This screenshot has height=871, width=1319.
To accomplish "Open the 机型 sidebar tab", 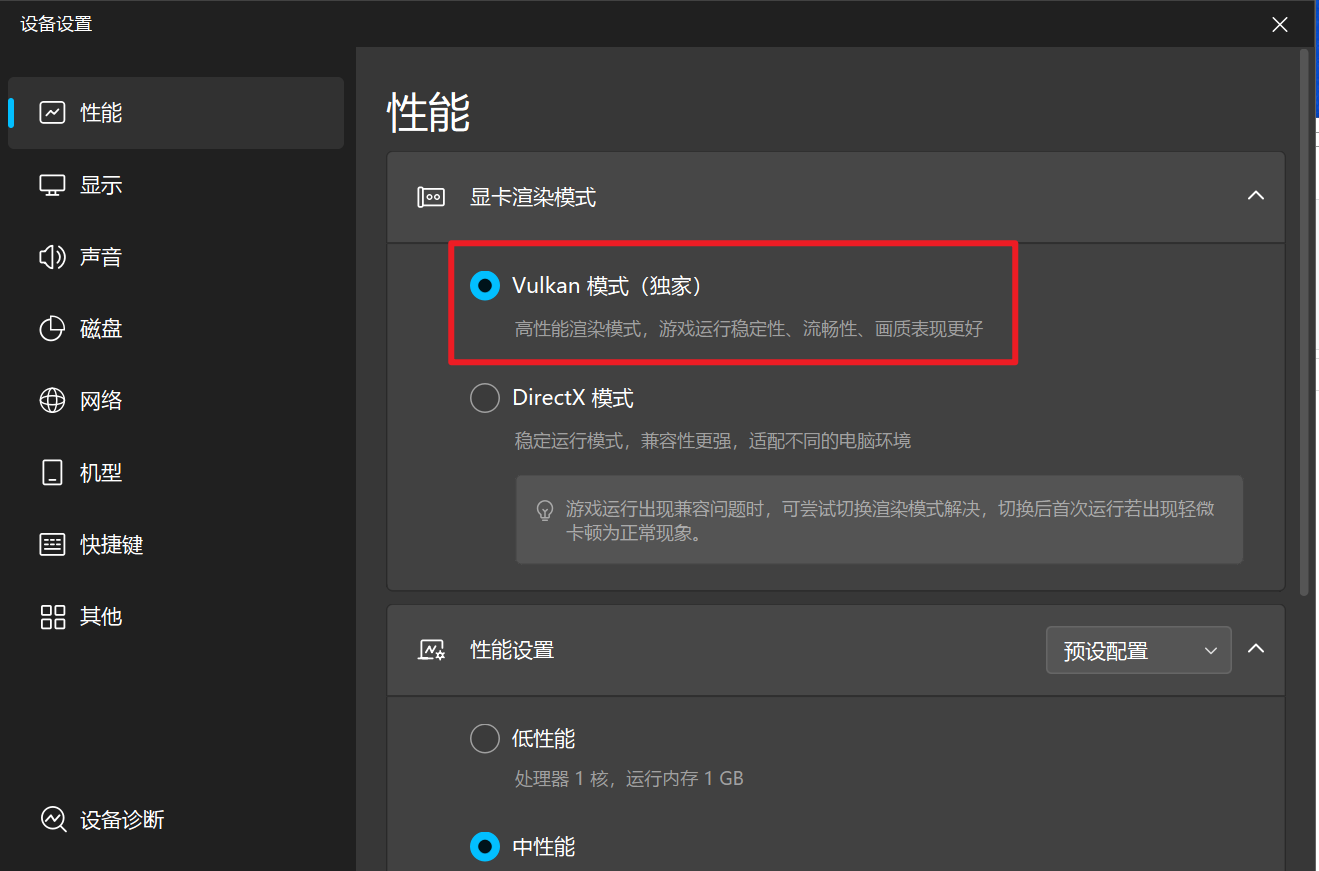I will click(x=176, y=473).
